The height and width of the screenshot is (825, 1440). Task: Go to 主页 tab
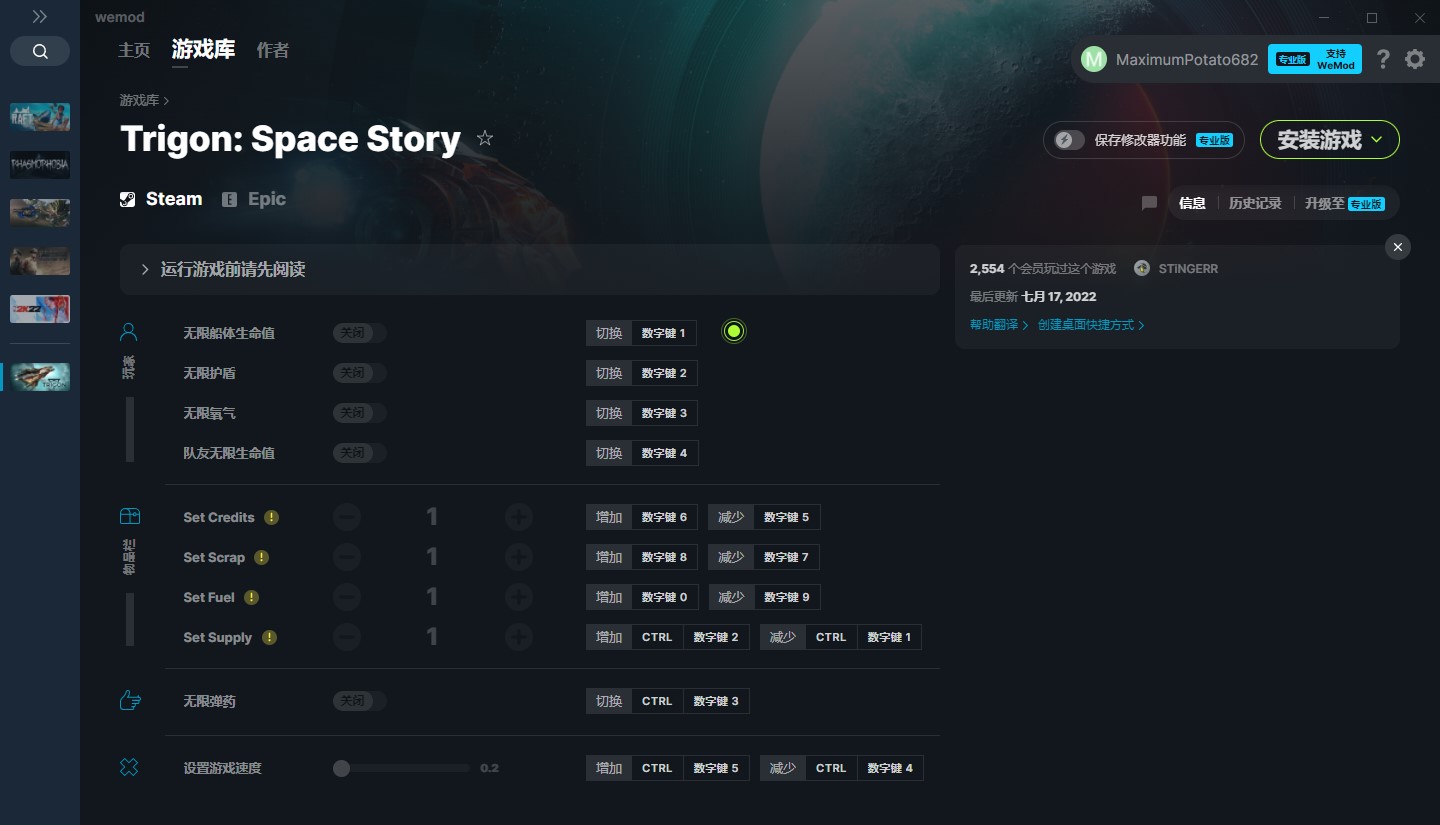pyautogui.click(x=134, y=50)
